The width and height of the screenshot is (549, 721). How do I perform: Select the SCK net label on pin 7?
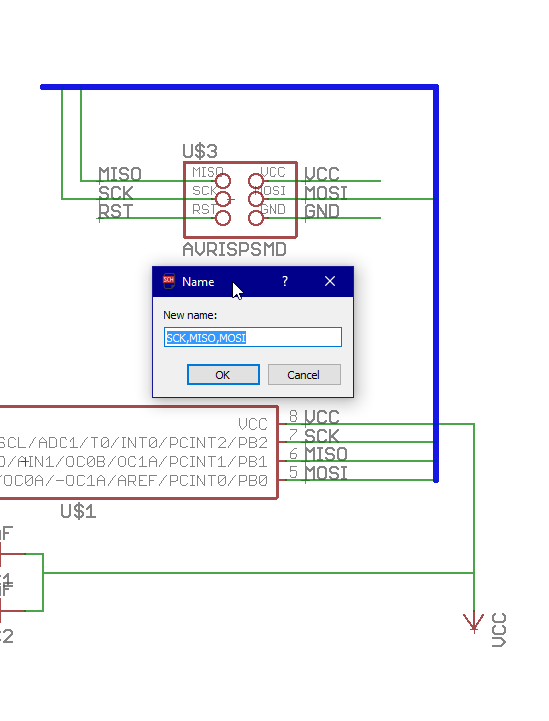coord(321,435)
